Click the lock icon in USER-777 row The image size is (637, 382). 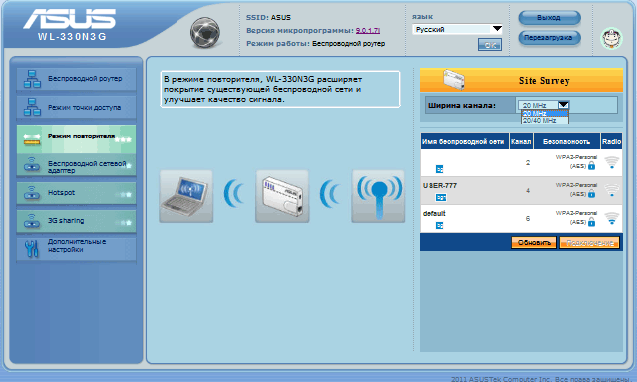point(592,194)
